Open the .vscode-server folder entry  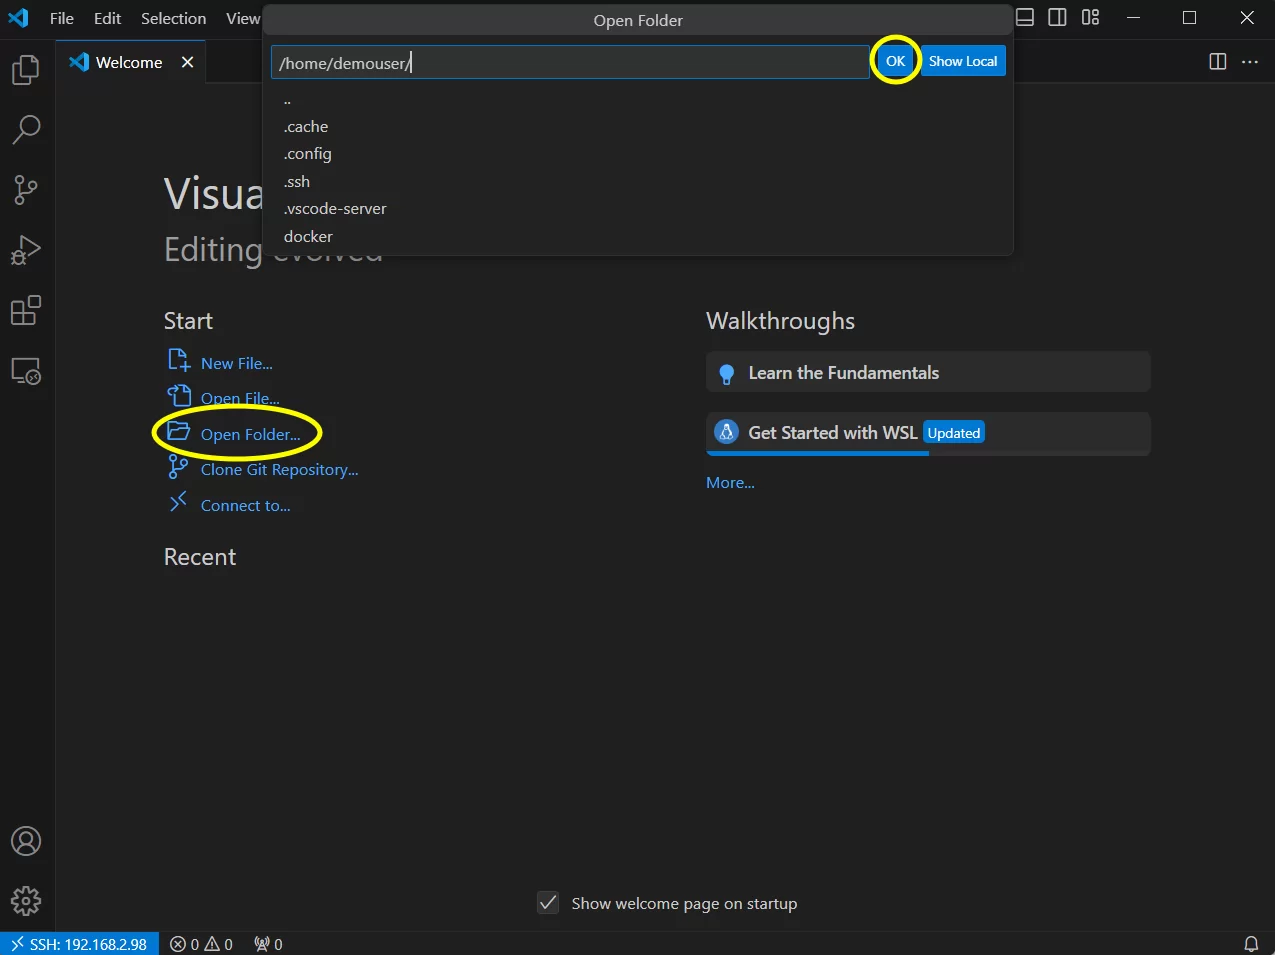click(x=335, y=208)
